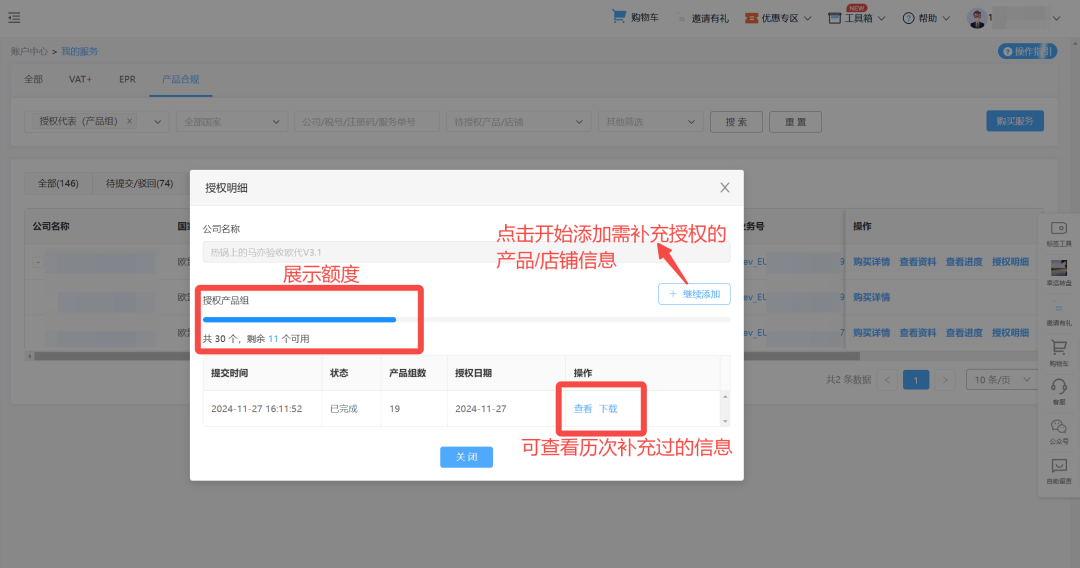Select the 待提交/驳回(74) status tab
This screenshot has height=568, width=1080.
coord(139,183)
